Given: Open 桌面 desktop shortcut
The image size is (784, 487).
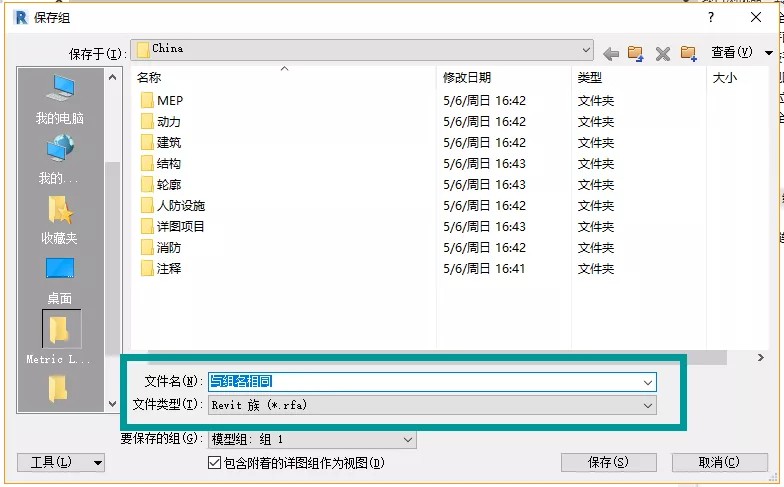Looking at the screenshot, I should (60, 280).
